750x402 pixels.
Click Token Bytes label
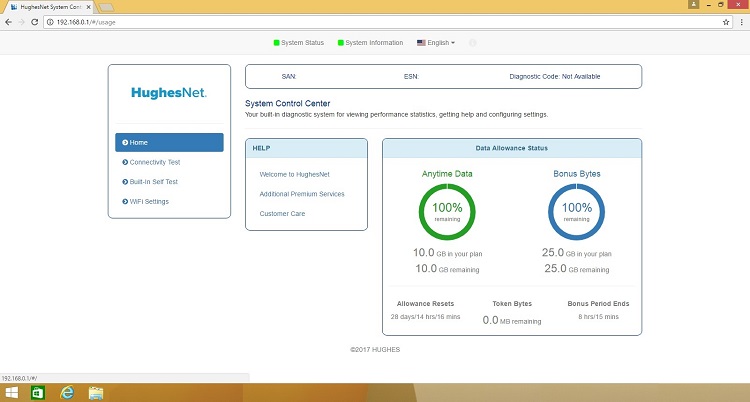(512, 303)
